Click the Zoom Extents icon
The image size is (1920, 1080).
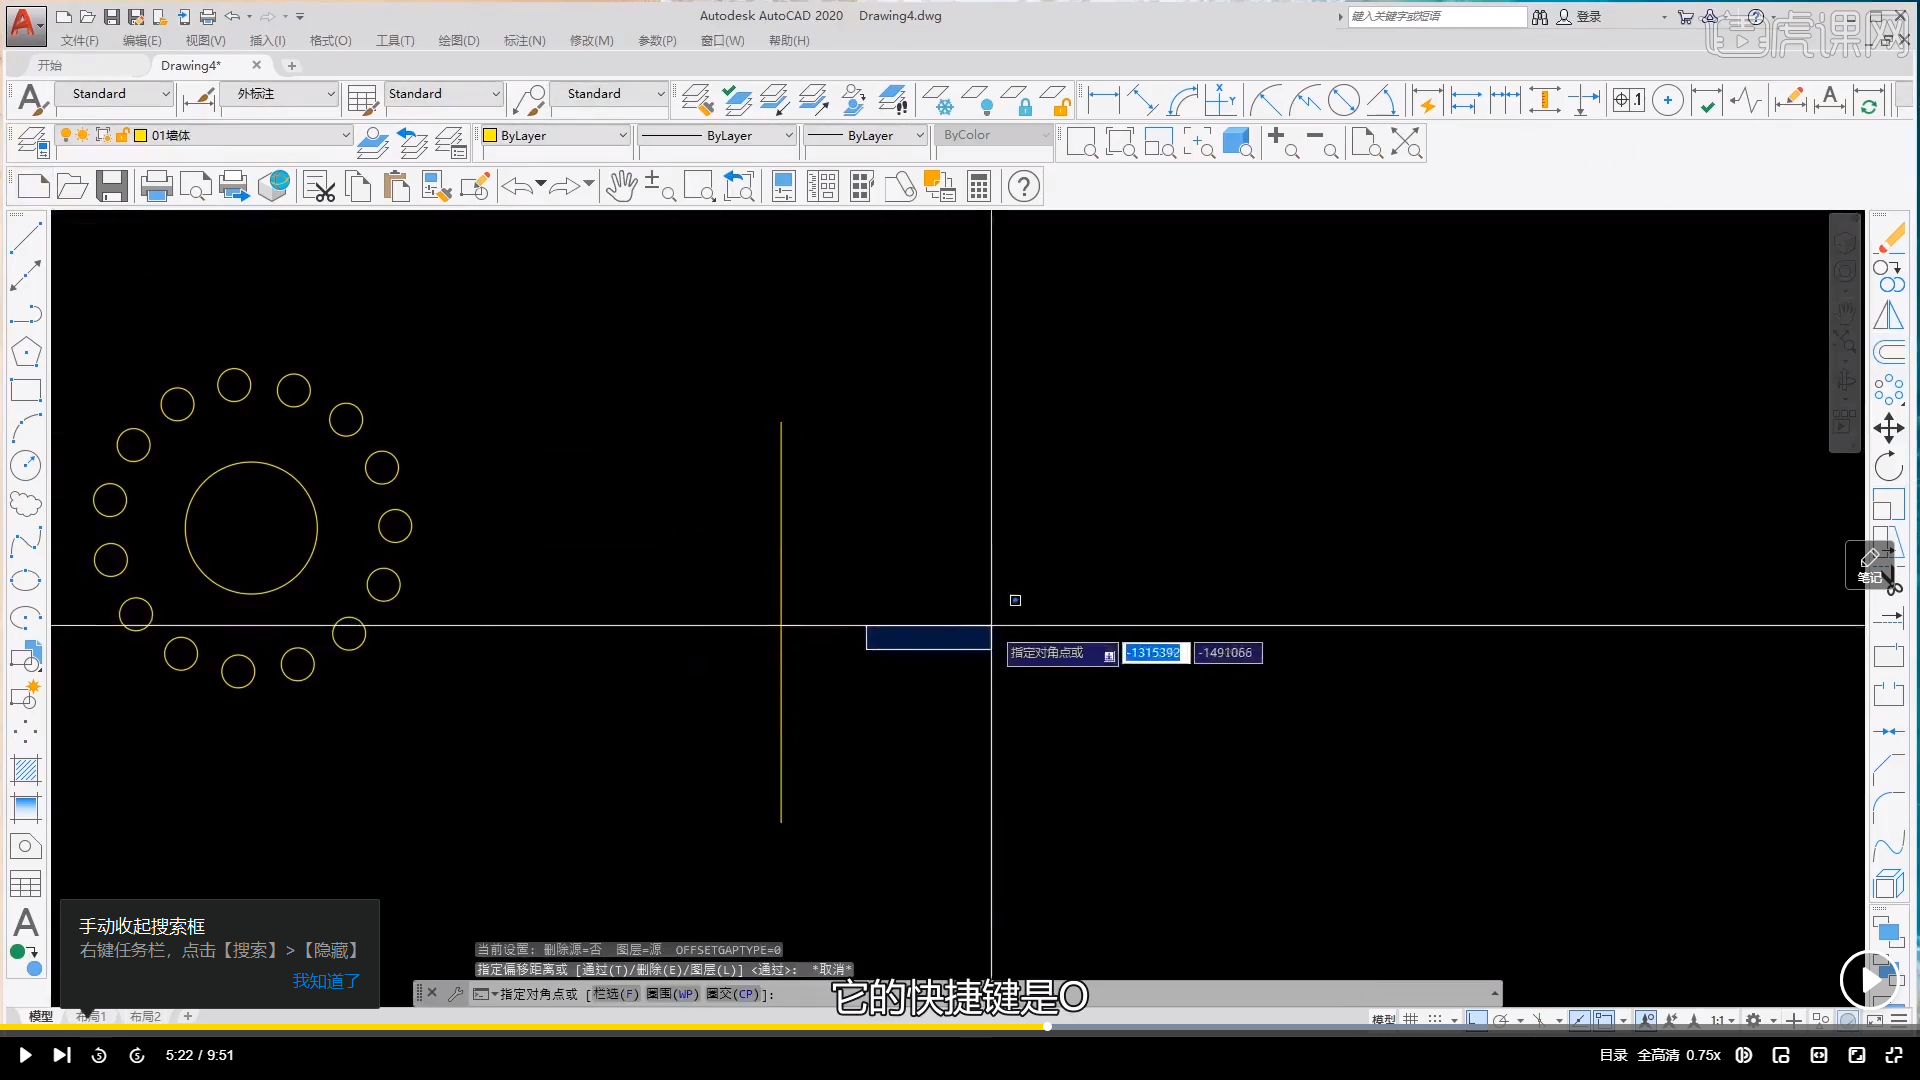coord(1407,142)
